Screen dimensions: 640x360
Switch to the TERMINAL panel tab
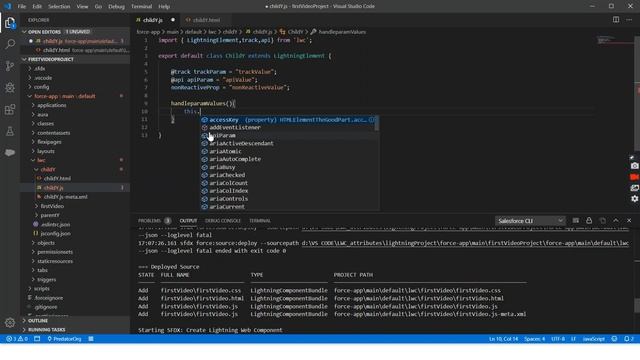point(260,221)
